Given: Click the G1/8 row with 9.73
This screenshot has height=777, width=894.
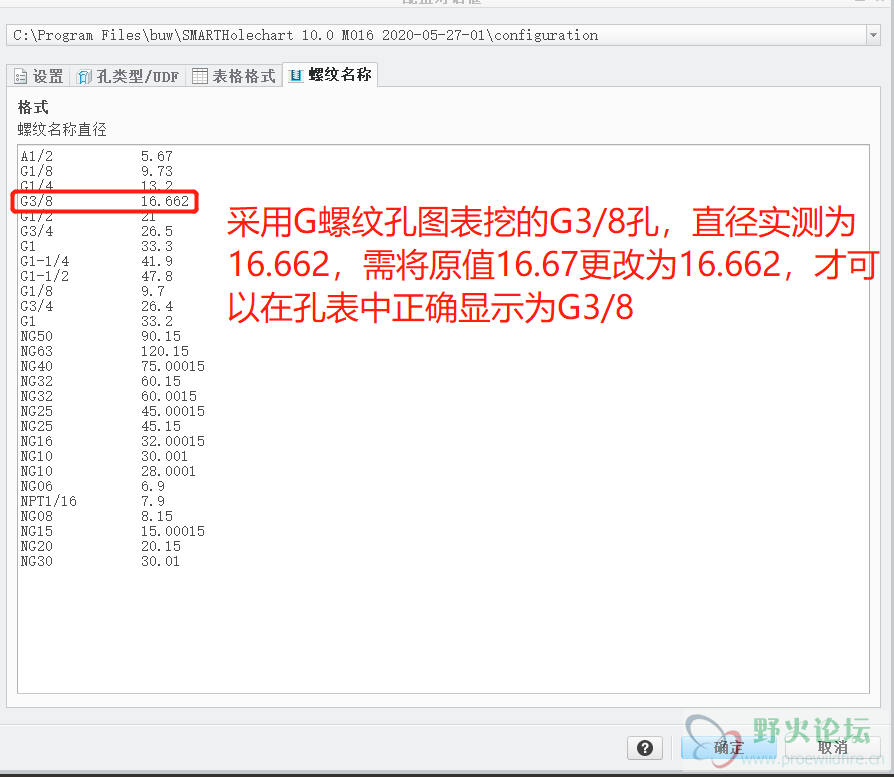Looking at the screenshot, I should pyautogui.click(x=96, y=171).
